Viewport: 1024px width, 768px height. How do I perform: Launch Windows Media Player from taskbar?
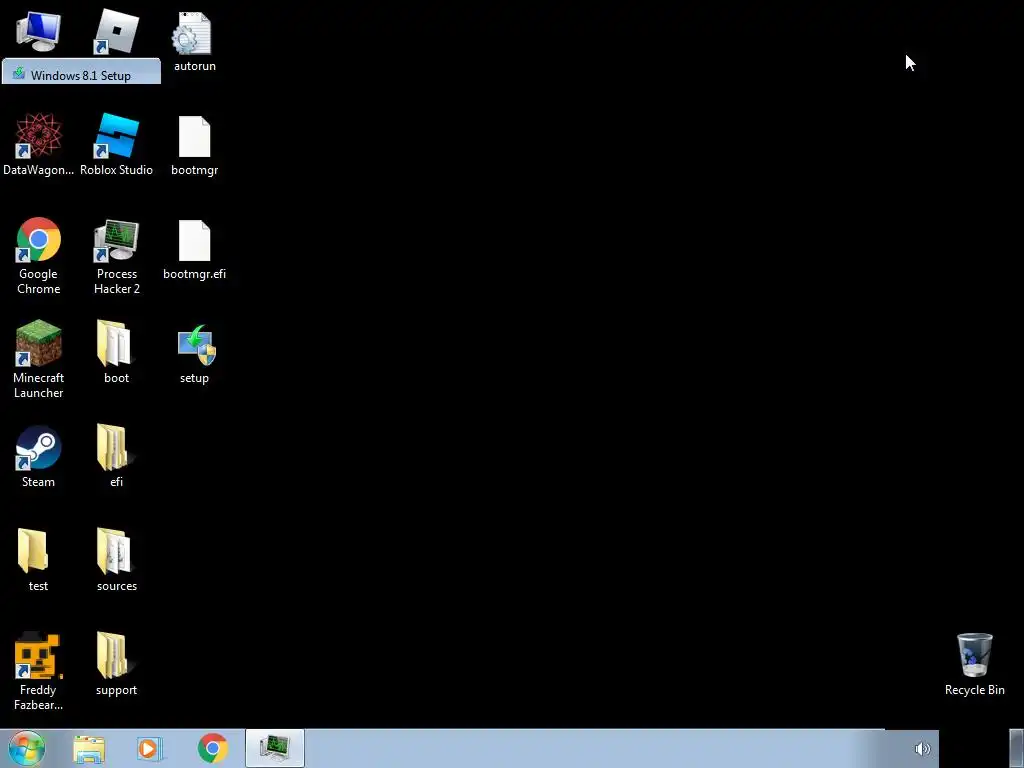[150, 749]
